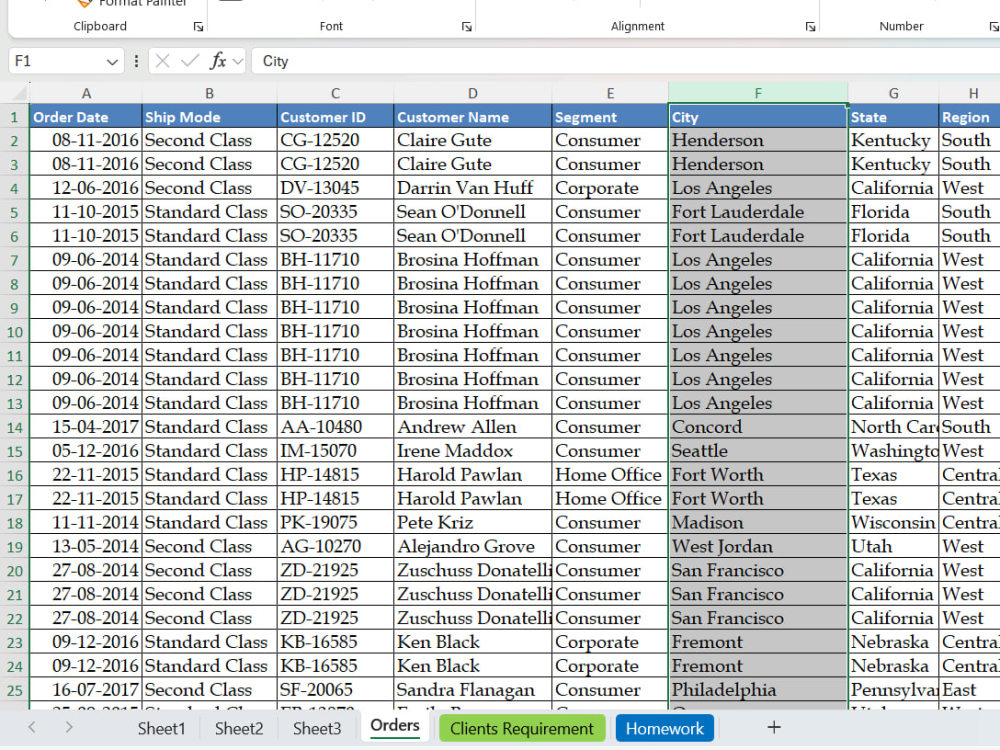The height and width of the screenshot is (750, 1000).
Task: Click the Segment header cell
Action: pyautogui.click(x=610, y=117)
